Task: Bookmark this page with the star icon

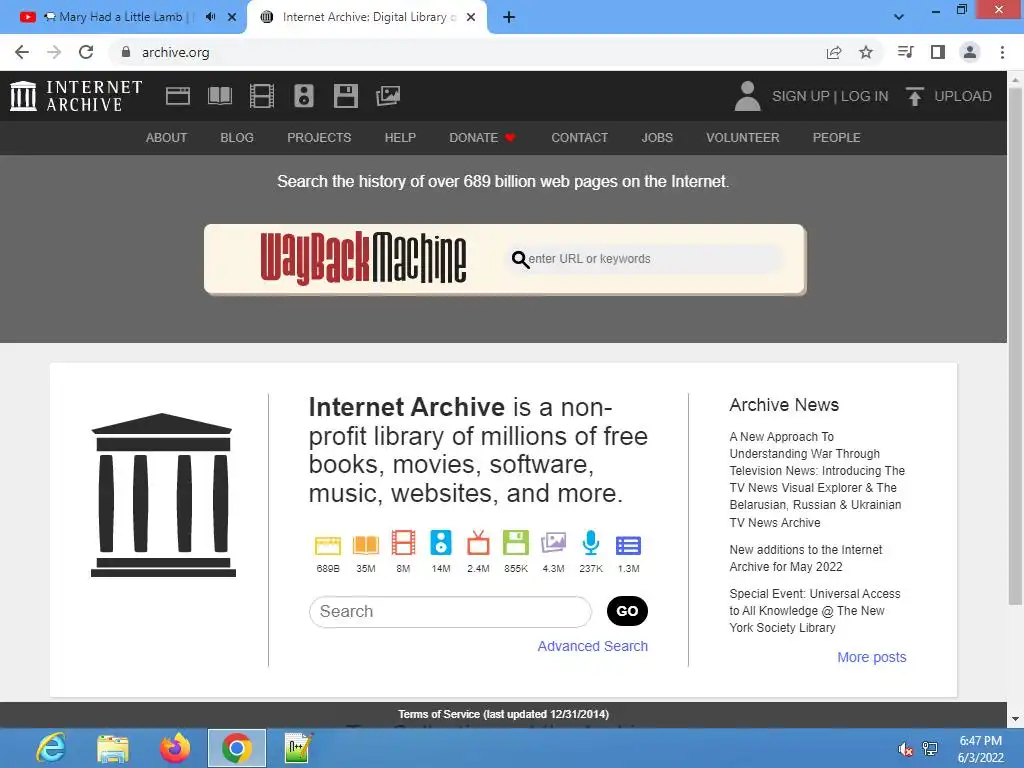Action: (866, 52)
